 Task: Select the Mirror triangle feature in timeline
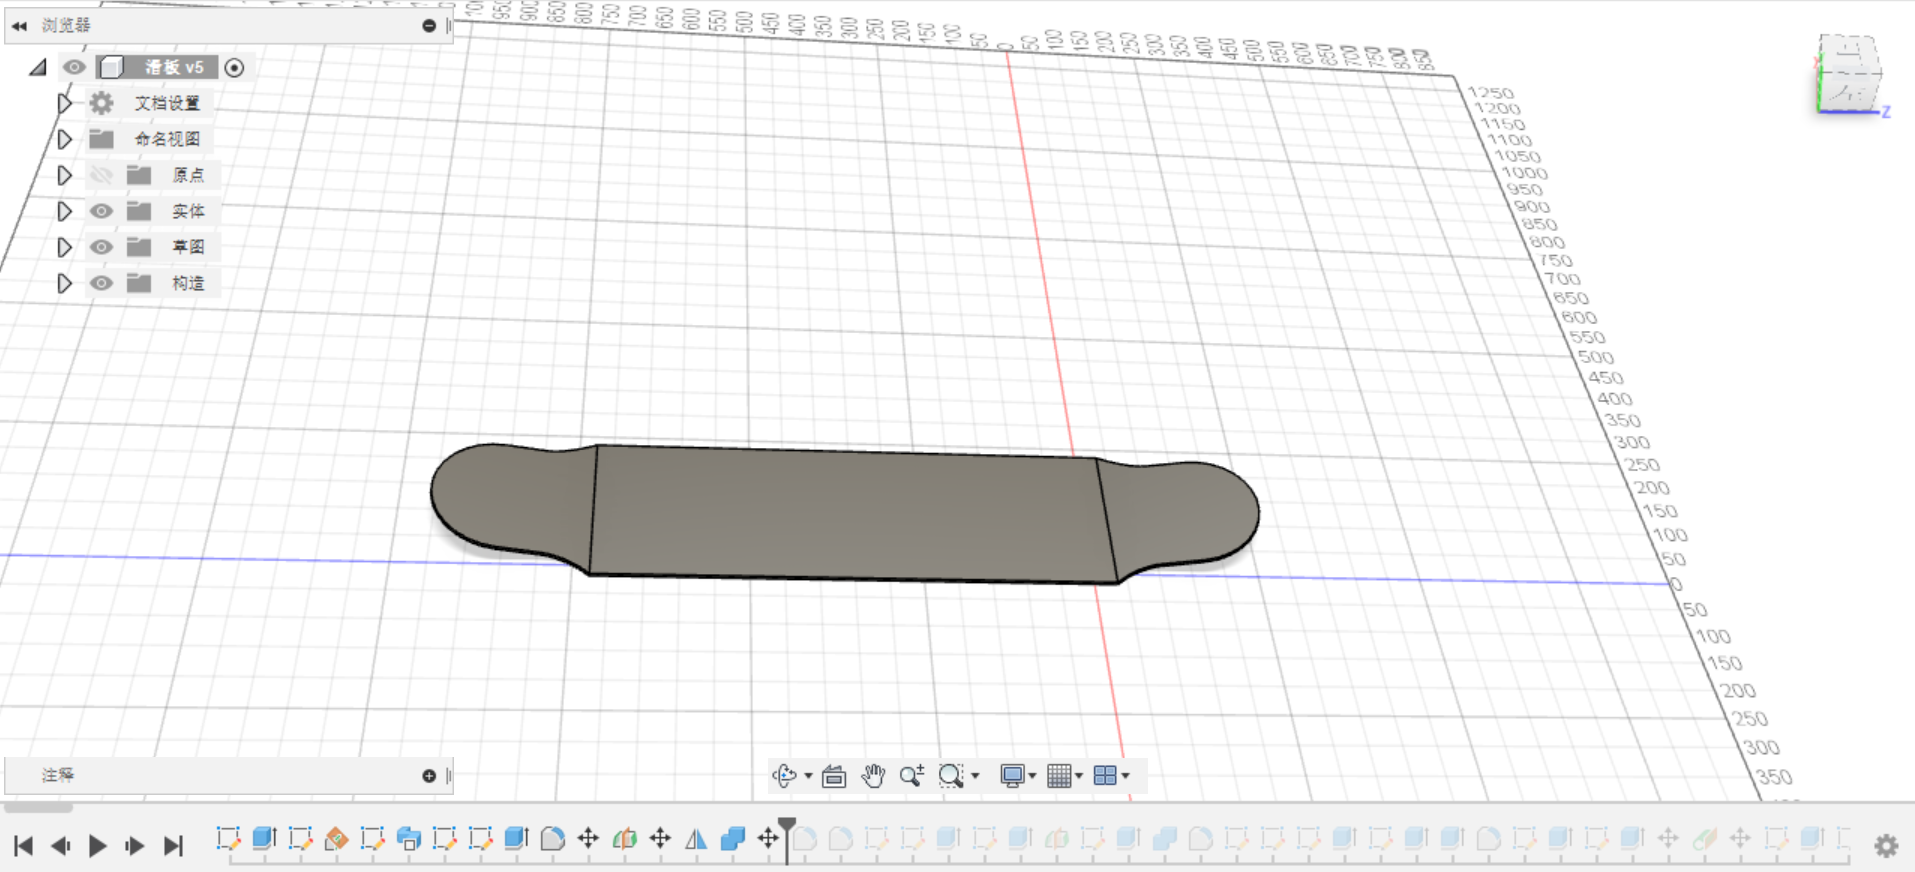coord(696,838)
